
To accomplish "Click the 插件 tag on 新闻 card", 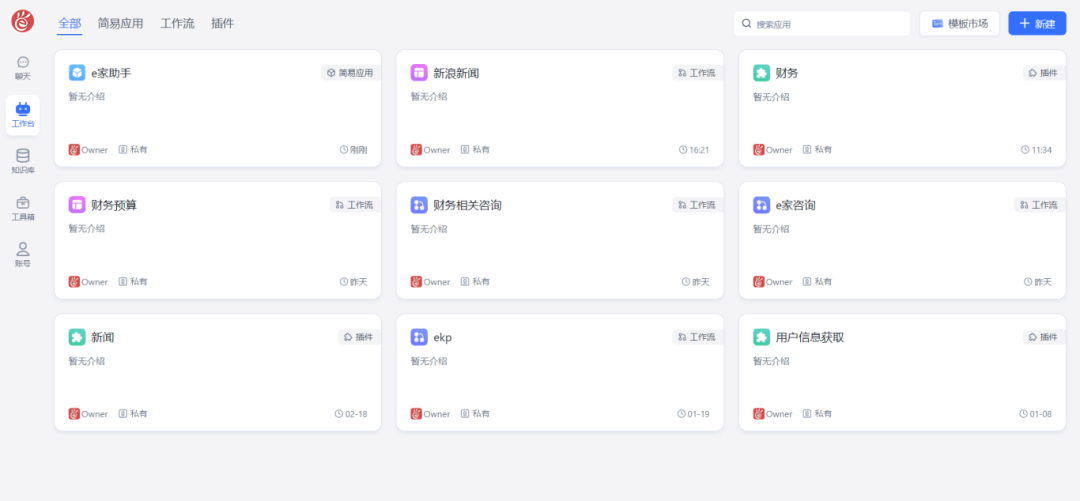I will click(x=360, y=337).
